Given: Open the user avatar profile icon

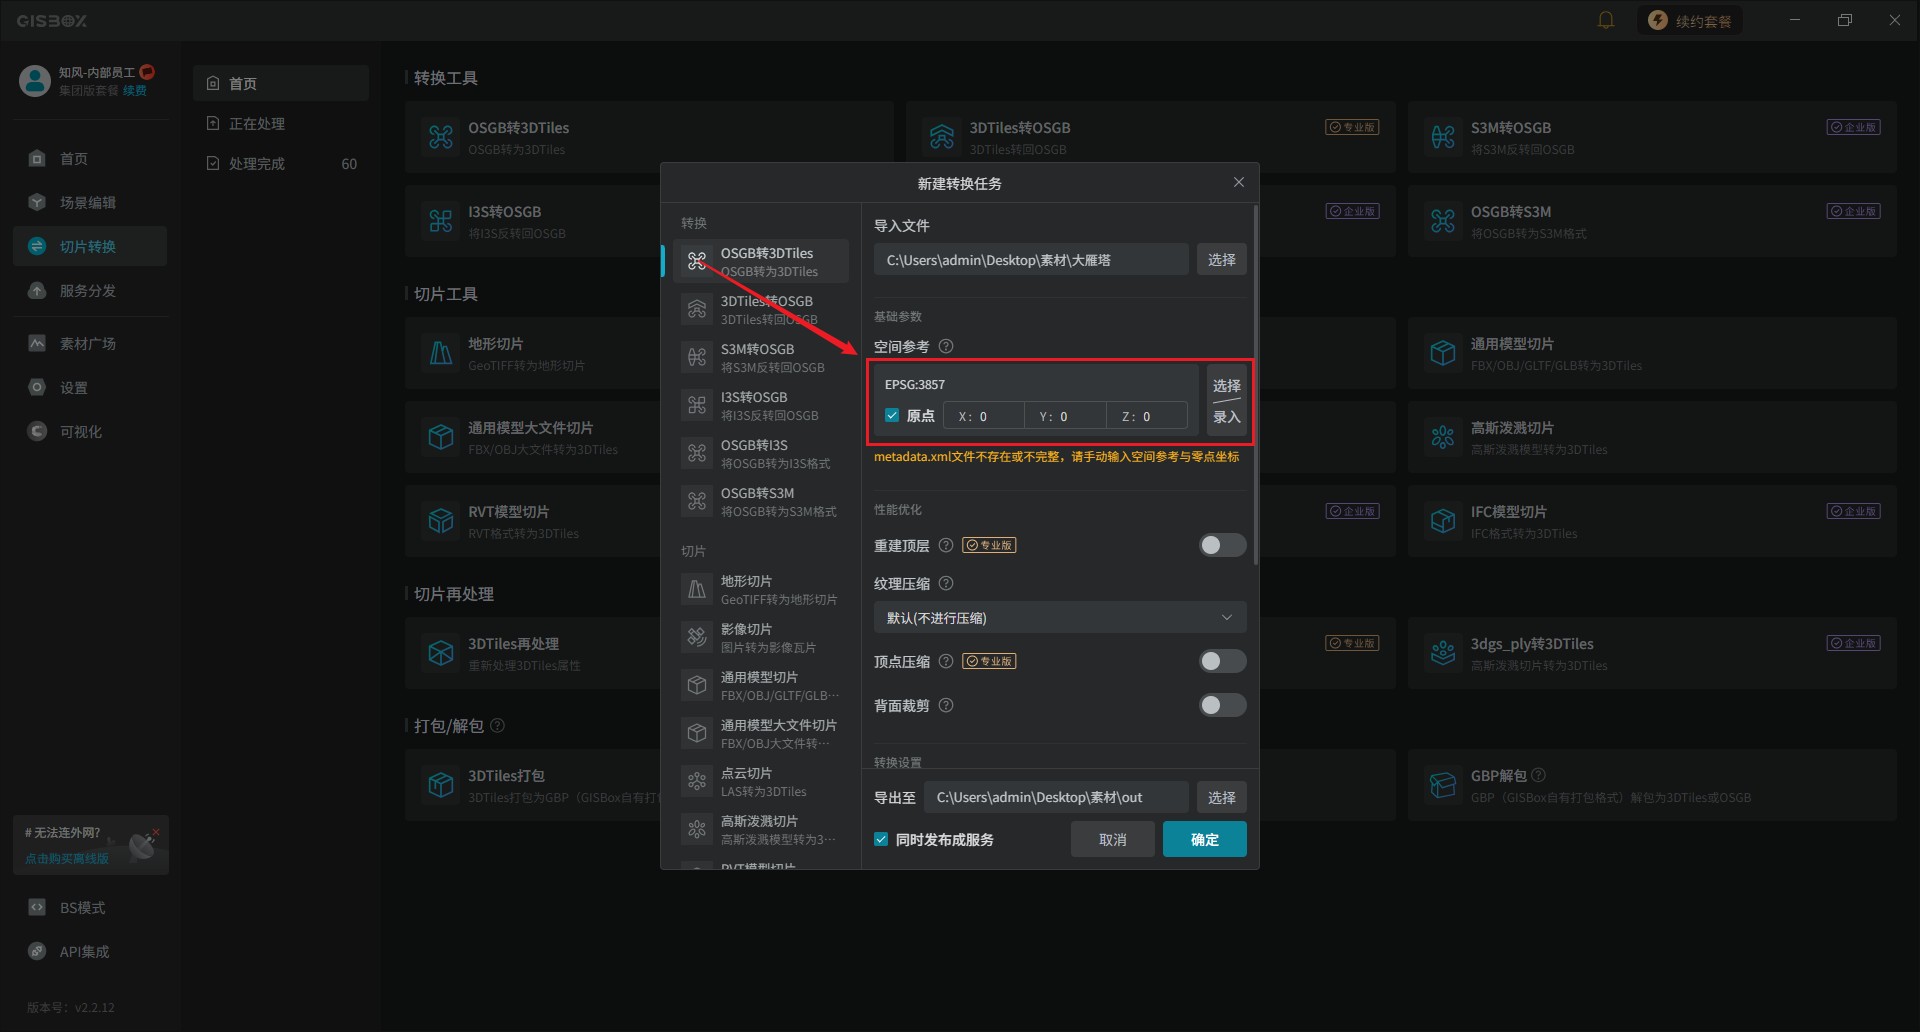Looking at the screenshot, I should pos(35,81).
